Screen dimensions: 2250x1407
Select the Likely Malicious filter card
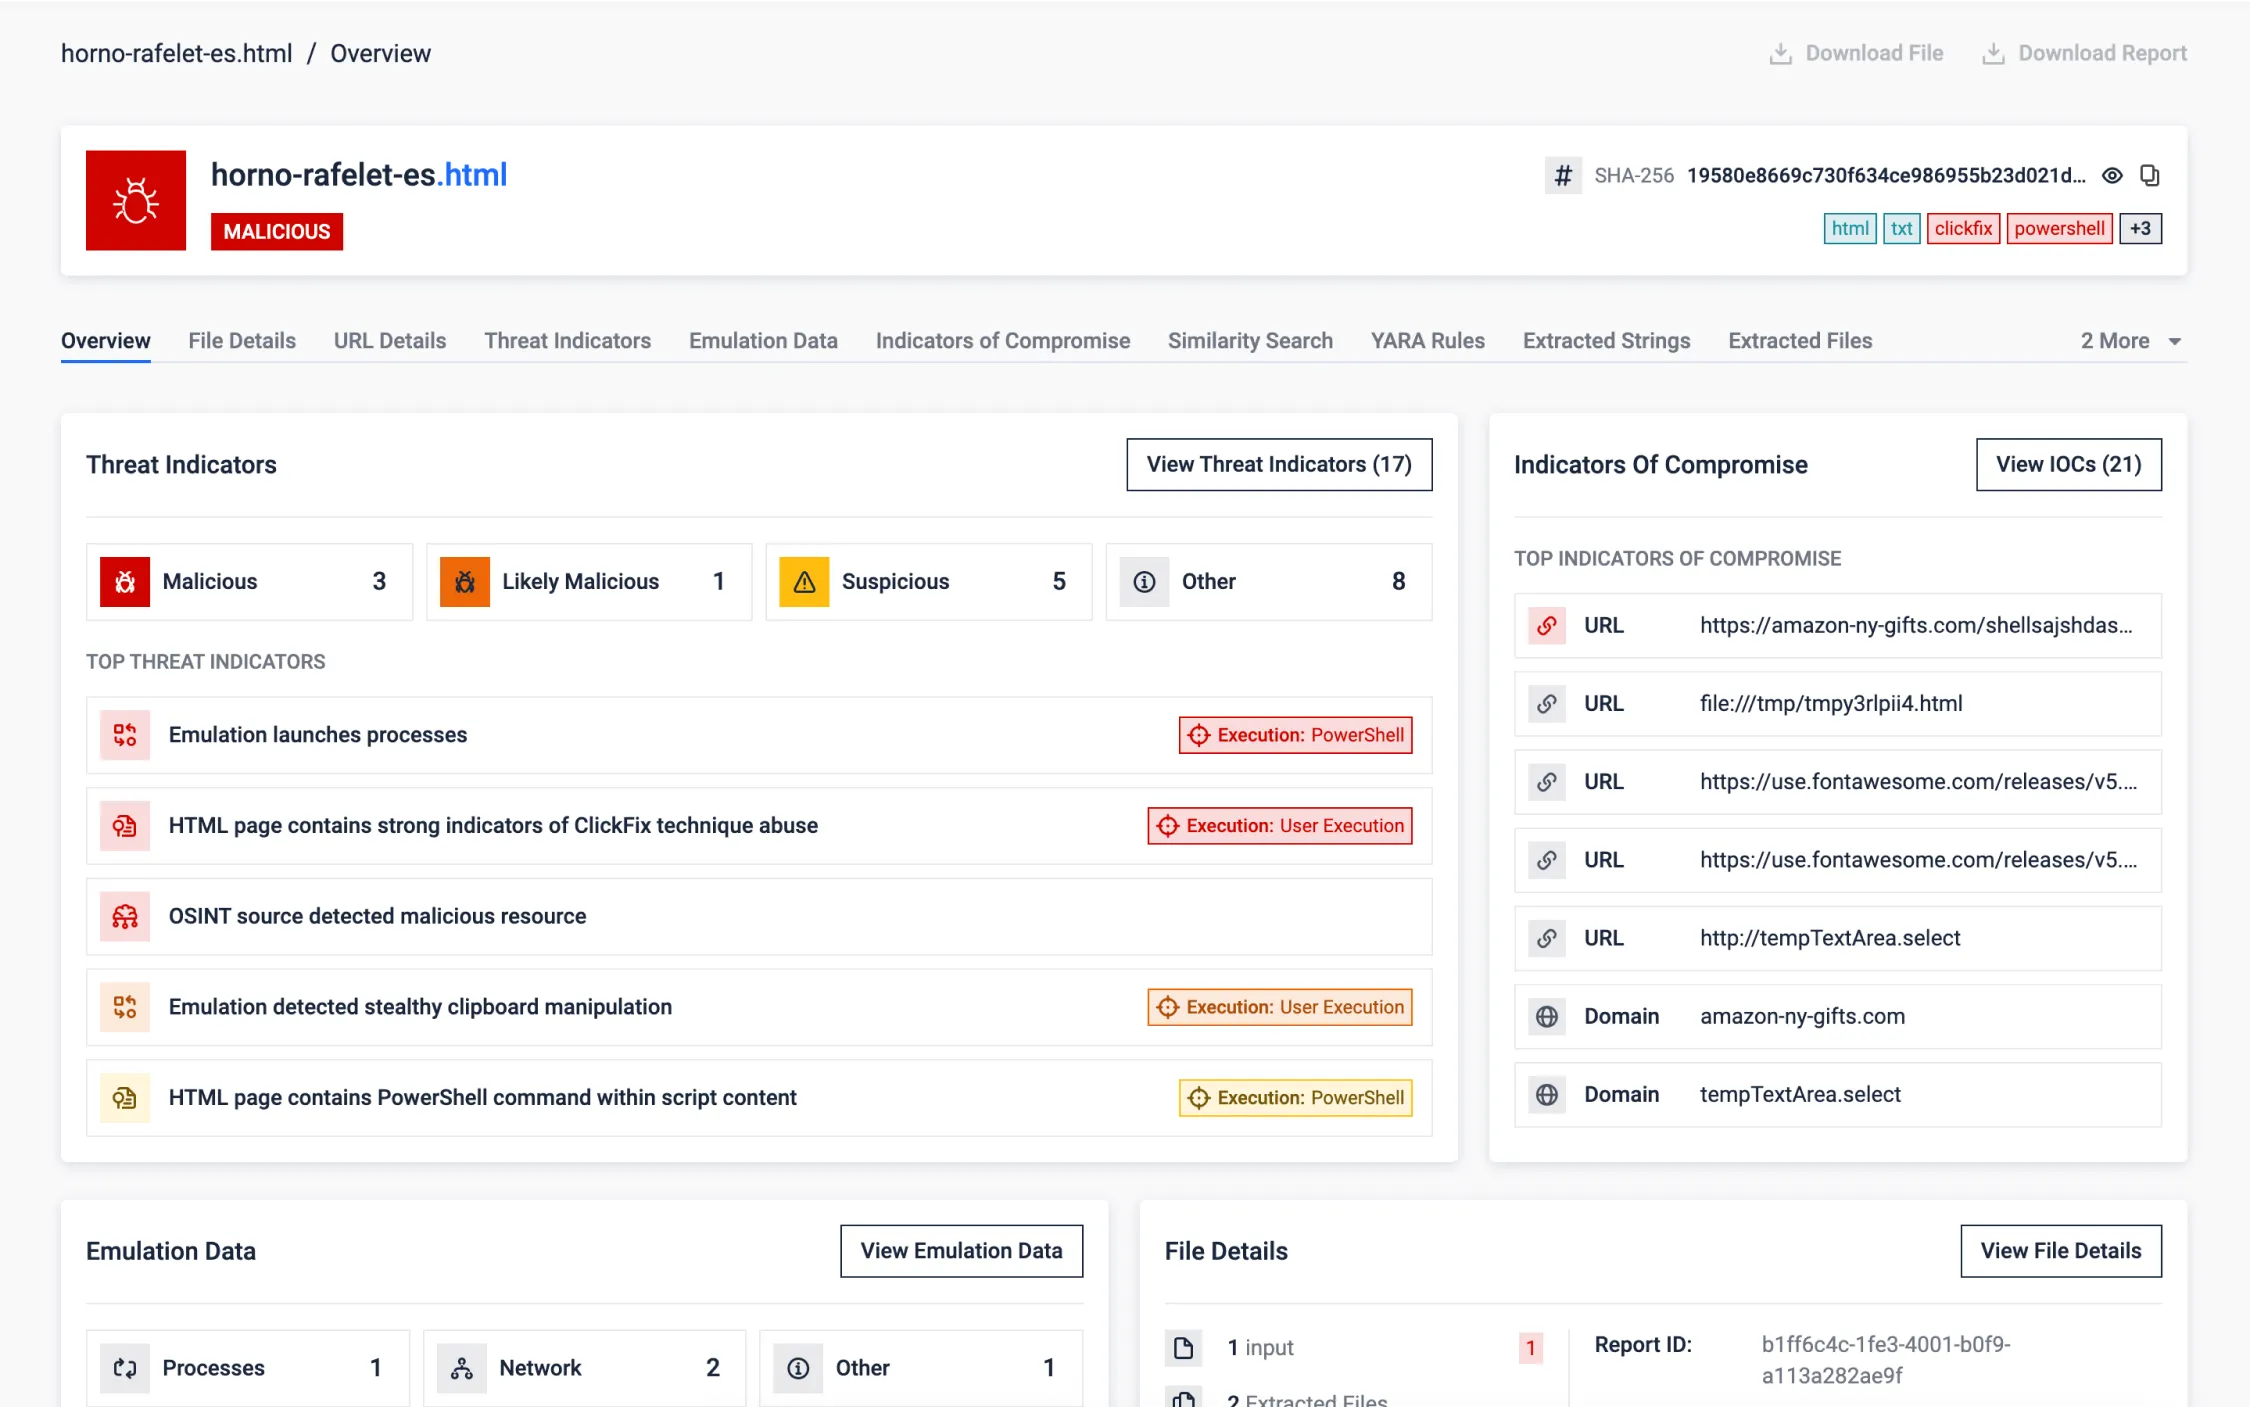point(588,582)
